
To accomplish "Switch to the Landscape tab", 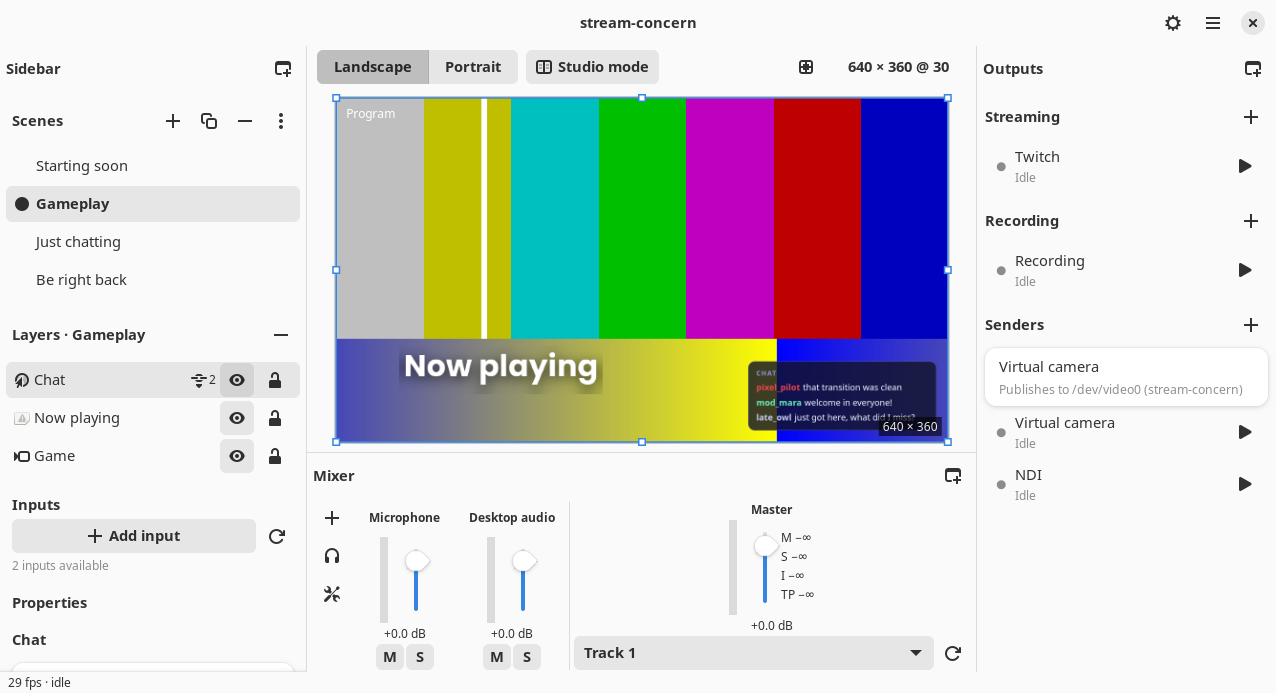I will click(x=373, y=67).
